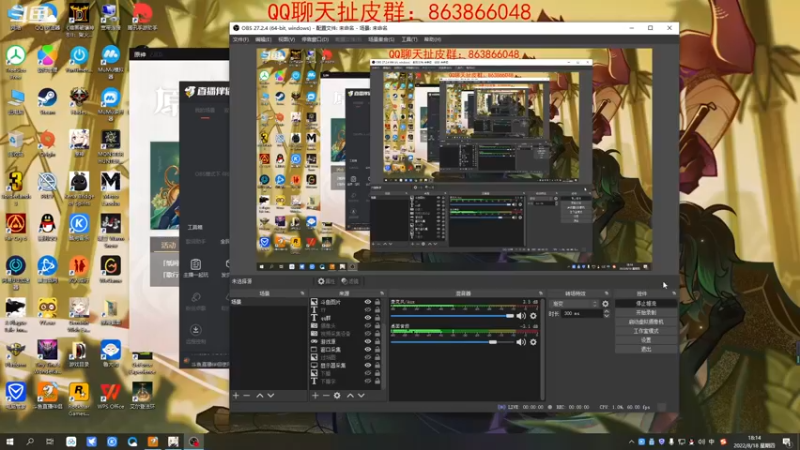Click the 停止推流 stop streaming button
This screenshot has width=800, height=450.
click(x=646, y=304)
